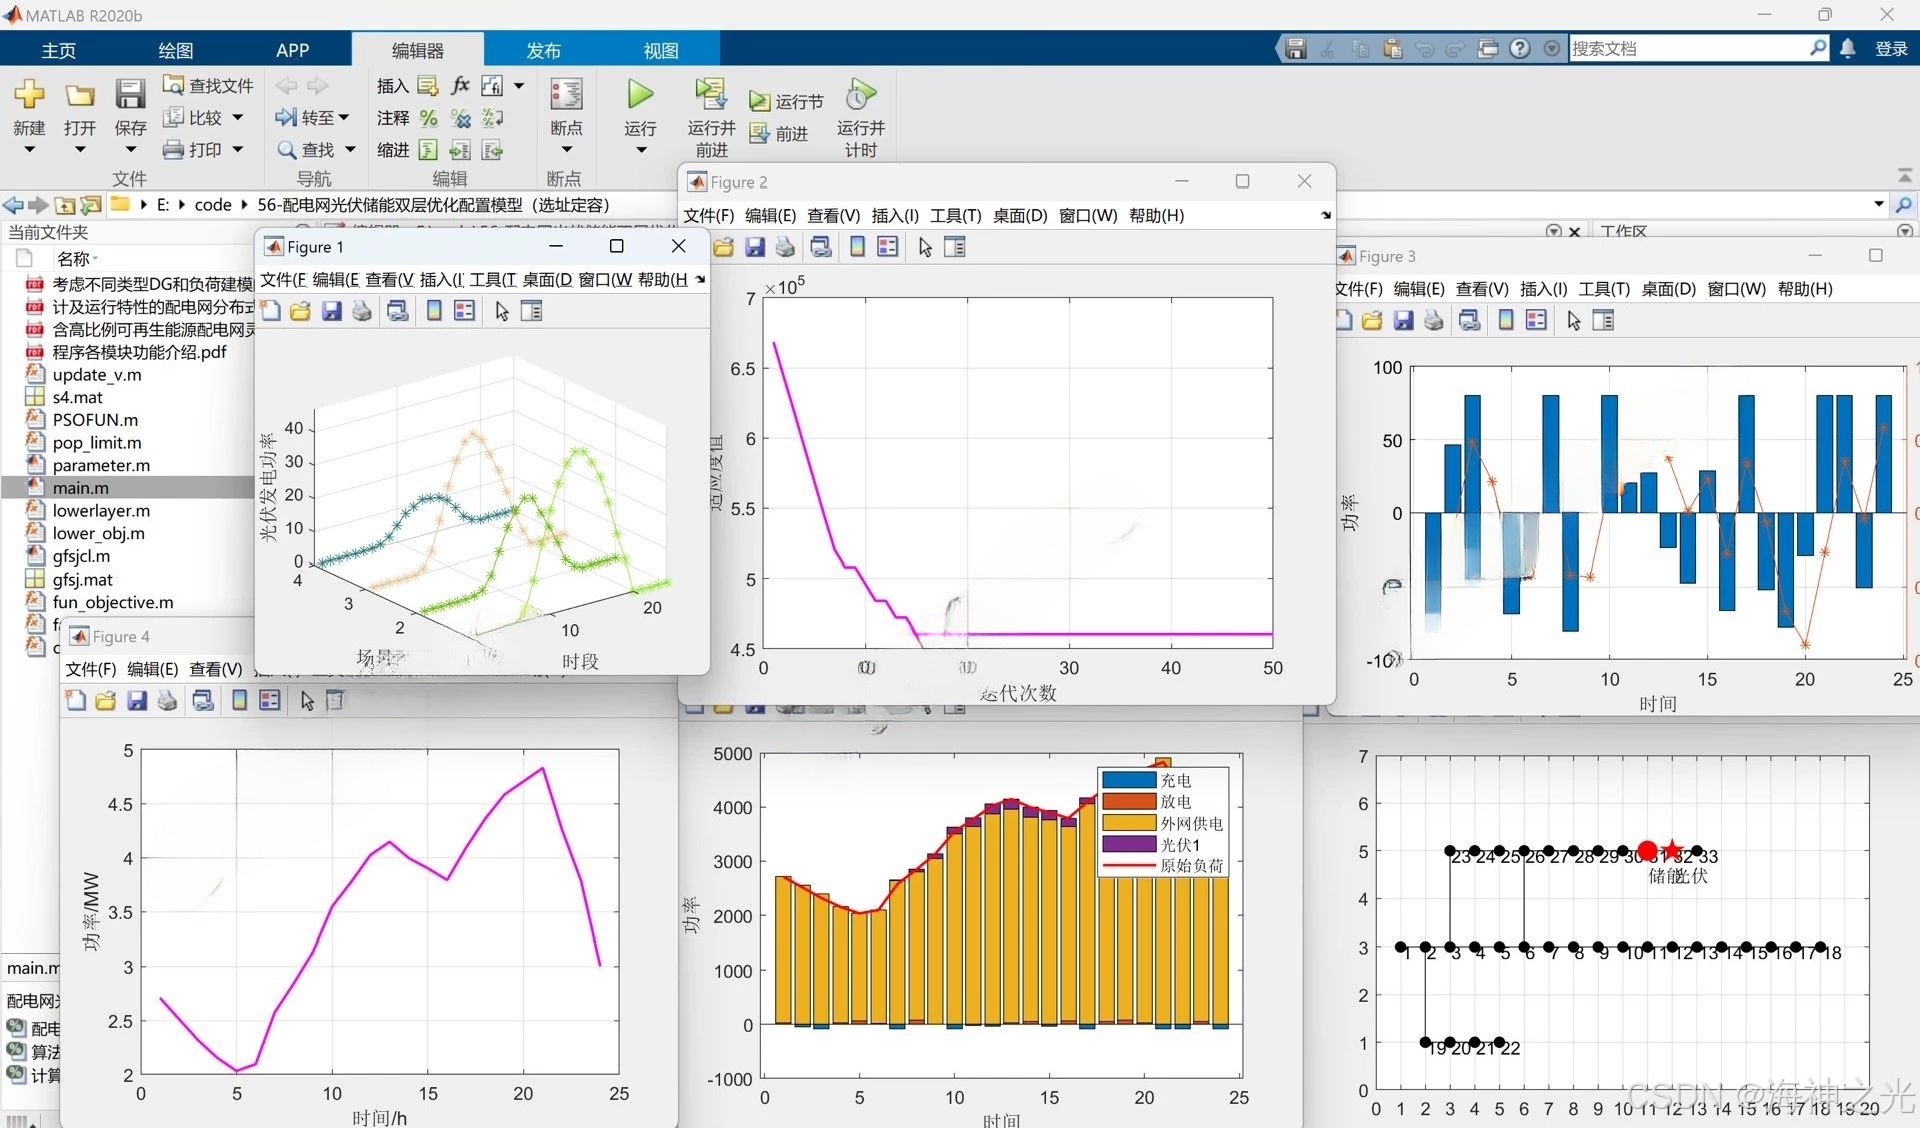
Task: Toggle Insert Colorbar in Figure 3 toolbar
Action: click(x=1506, y=320)
